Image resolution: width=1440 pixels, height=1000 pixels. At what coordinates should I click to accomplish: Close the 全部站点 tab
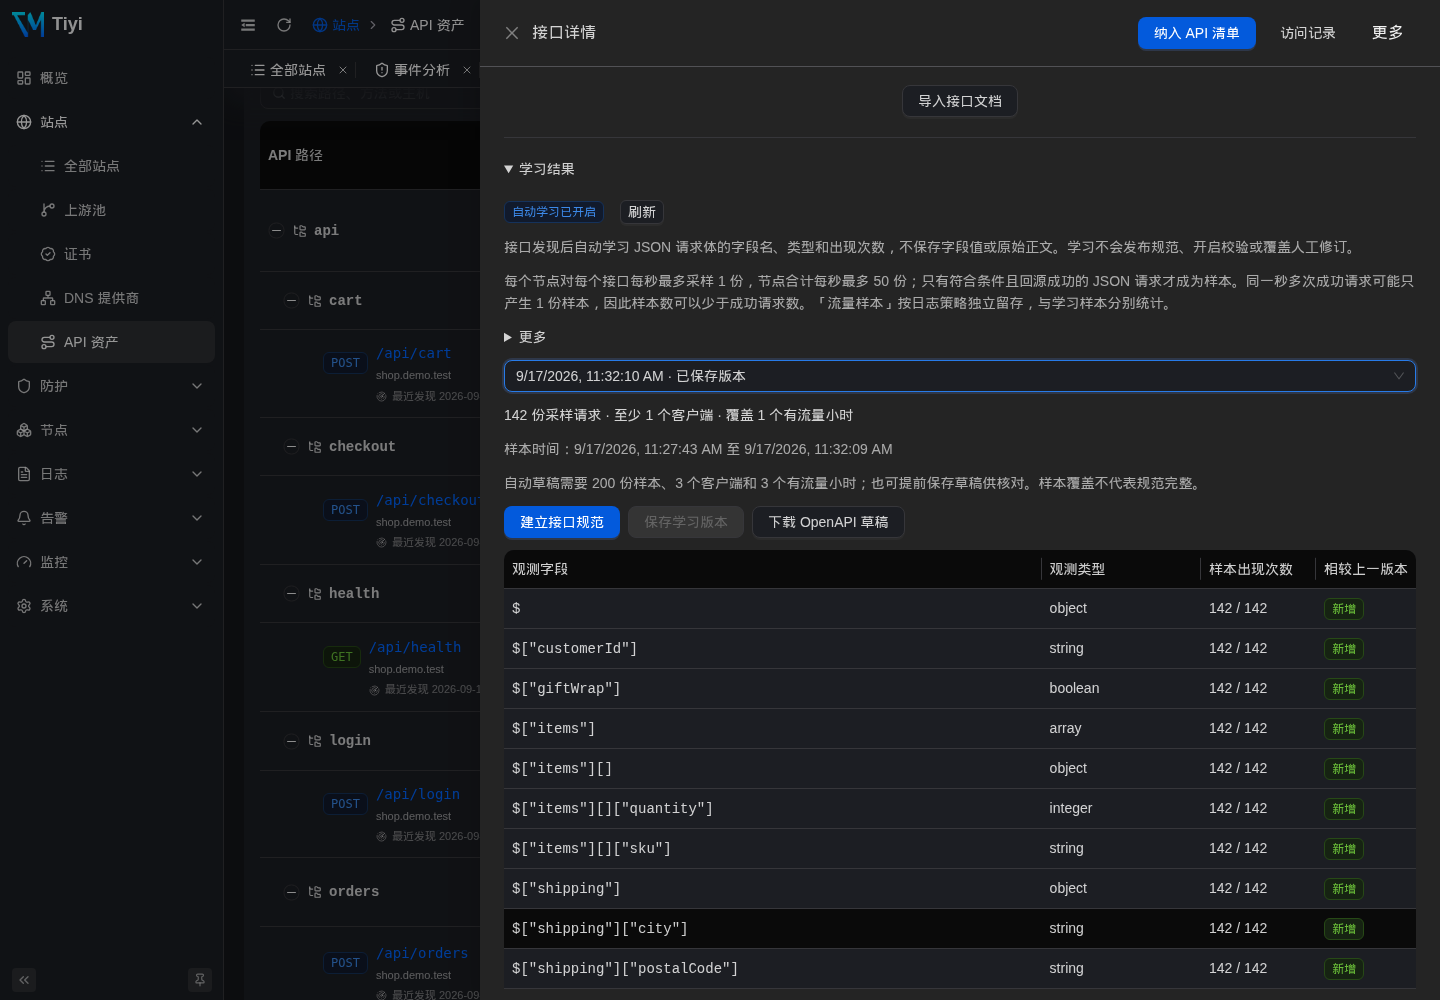[343, 70]
